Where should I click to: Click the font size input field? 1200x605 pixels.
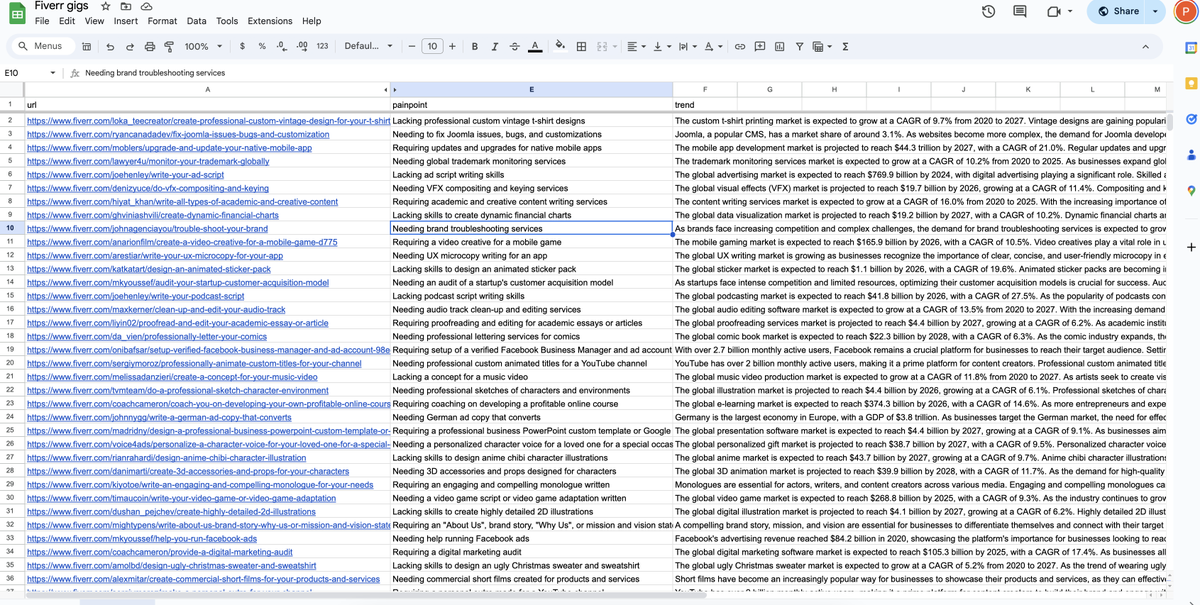coord(432,46)
